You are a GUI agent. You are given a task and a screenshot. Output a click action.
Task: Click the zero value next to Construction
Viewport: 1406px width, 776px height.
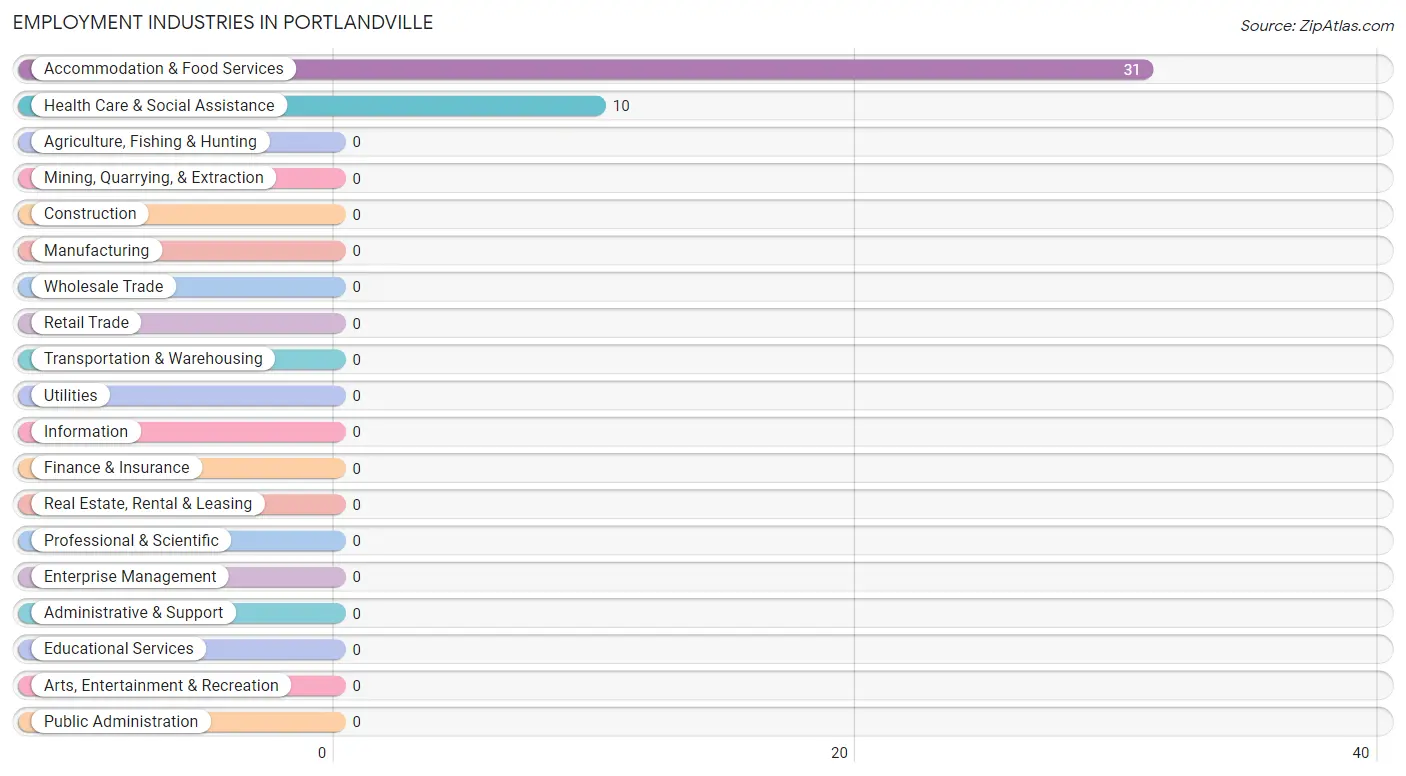[x=356, y=215]
